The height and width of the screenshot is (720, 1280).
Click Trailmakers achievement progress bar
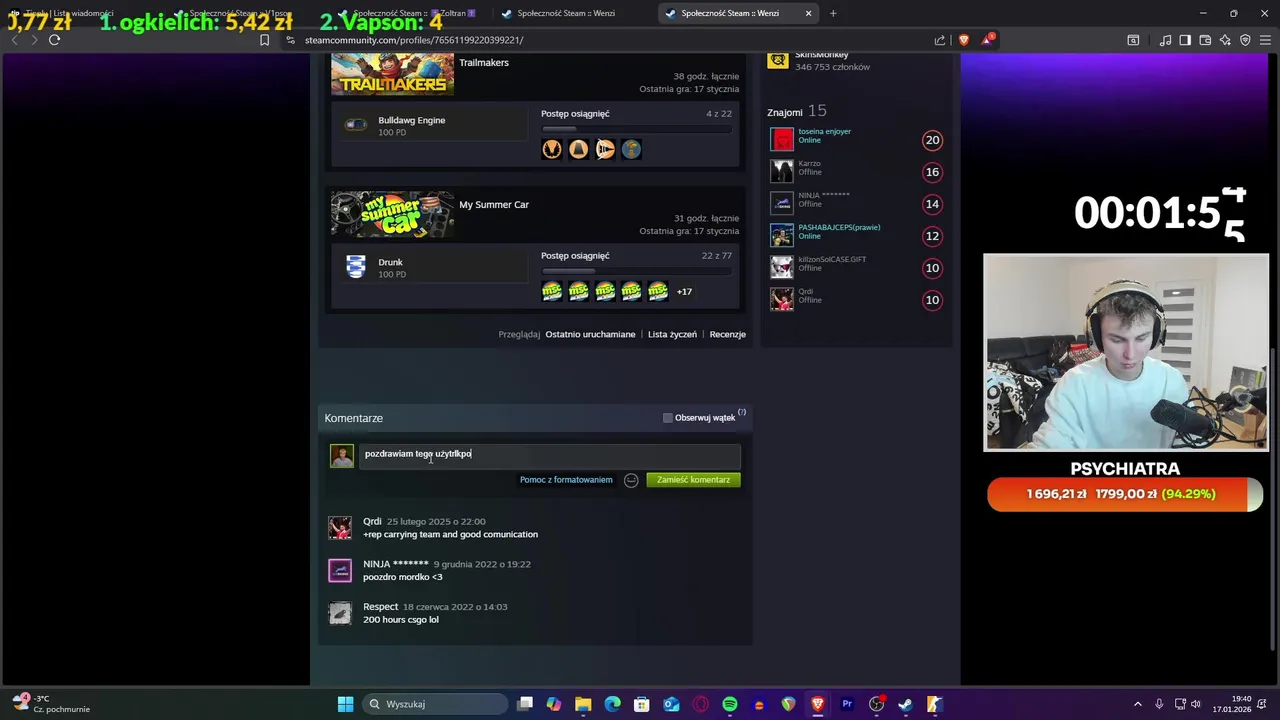[x=636, y=128]
